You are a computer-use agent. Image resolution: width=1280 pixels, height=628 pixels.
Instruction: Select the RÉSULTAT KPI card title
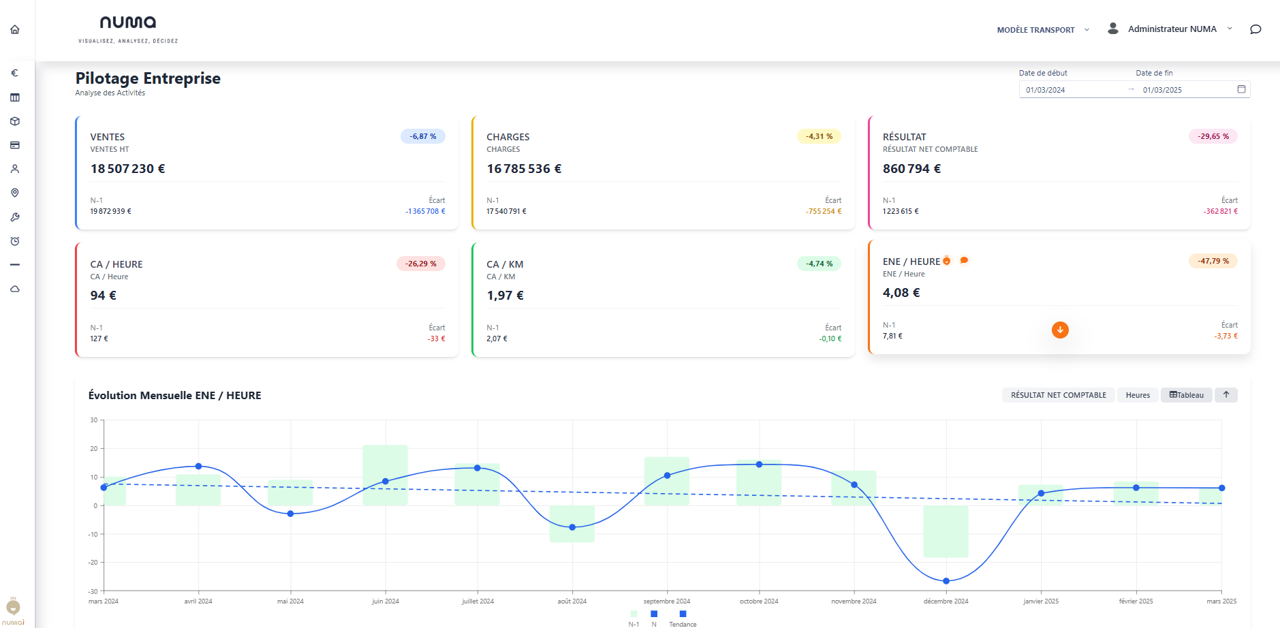click(x=904, y=137)
